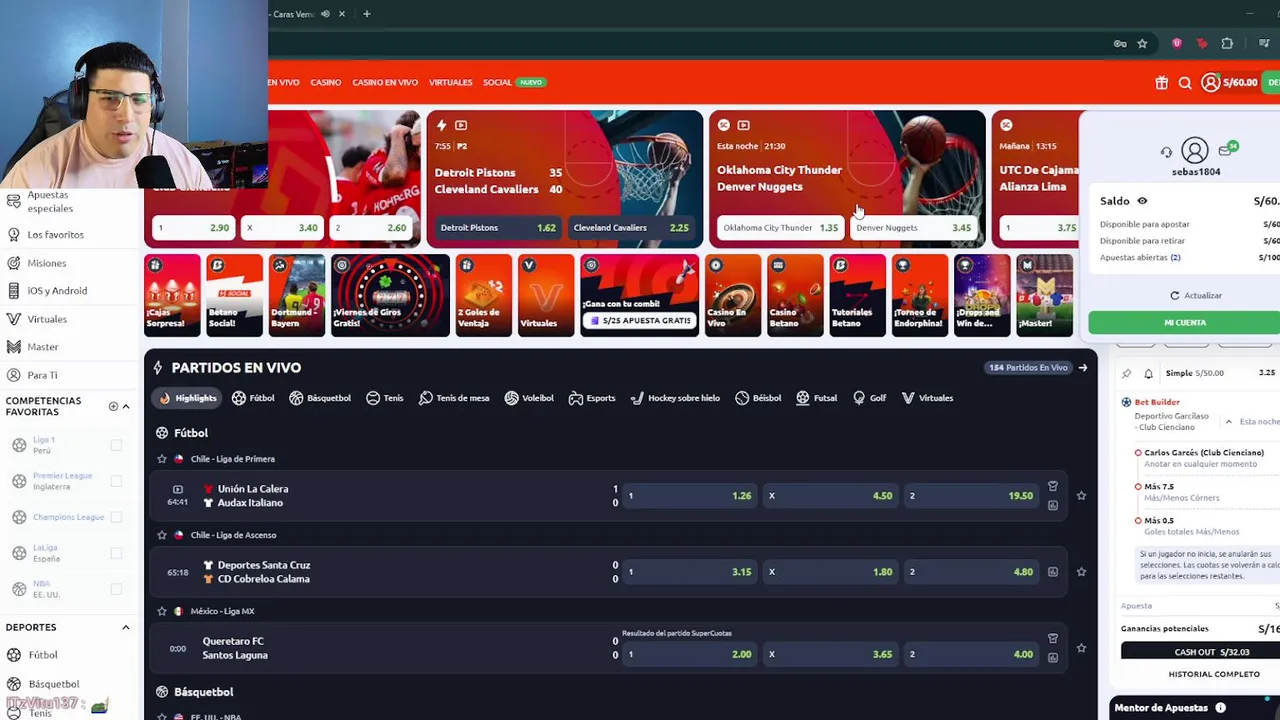Select the Highlights live tab

coord(188,398)
